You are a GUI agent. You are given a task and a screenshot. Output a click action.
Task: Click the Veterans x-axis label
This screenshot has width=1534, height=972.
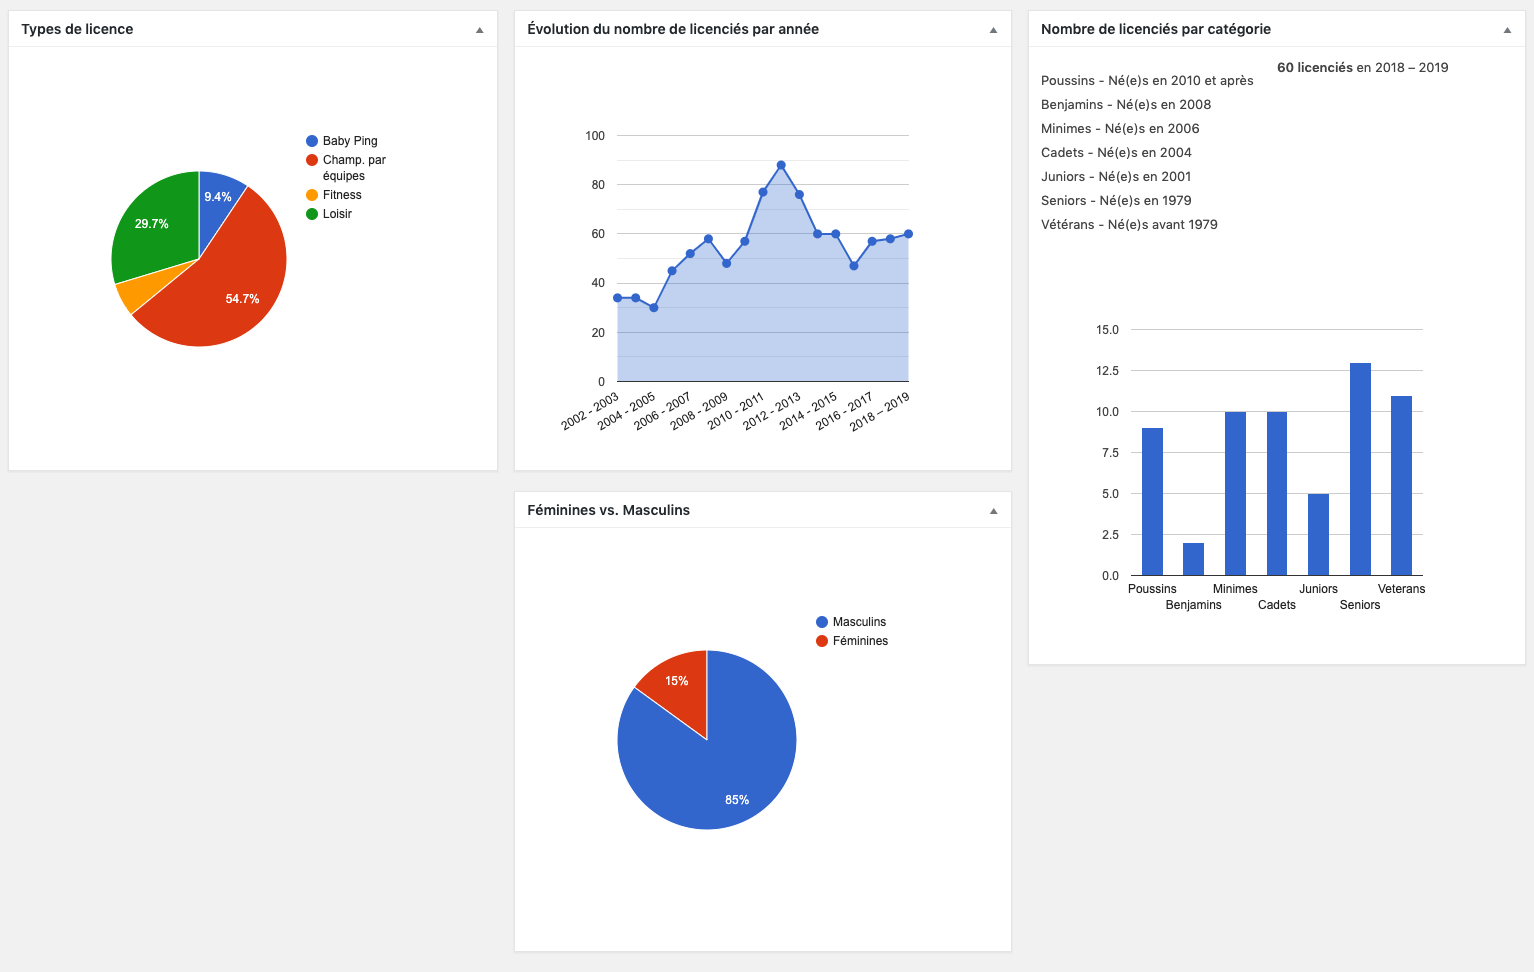coord(1401,589)
